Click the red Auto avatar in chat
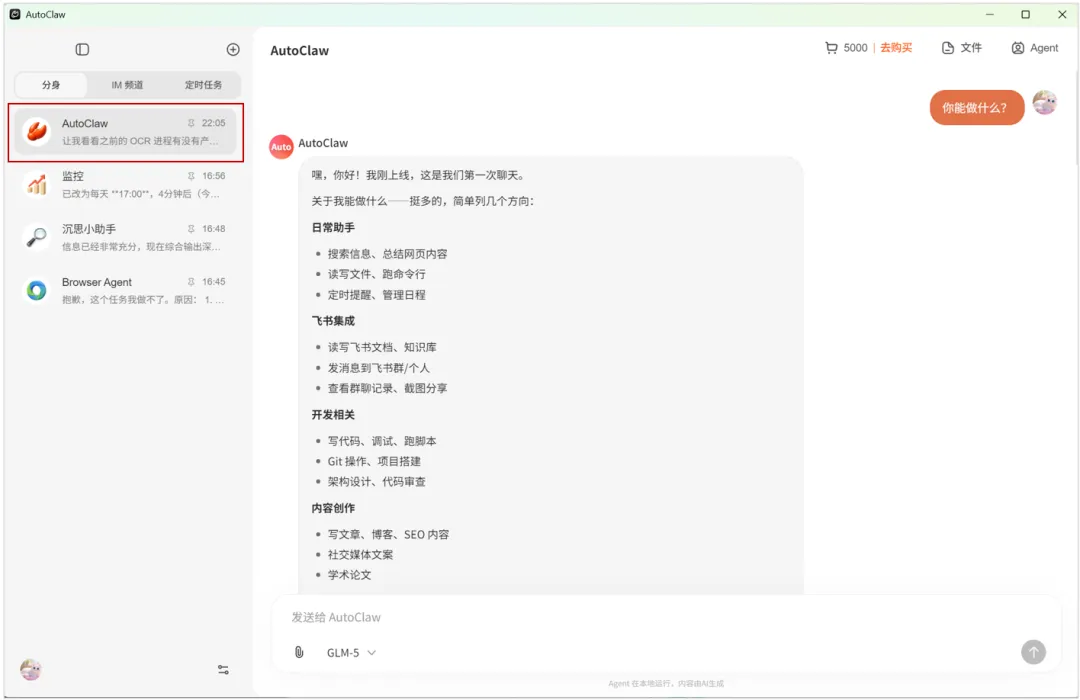Screen dimensions: 1080x700 (x=281, y=147)
